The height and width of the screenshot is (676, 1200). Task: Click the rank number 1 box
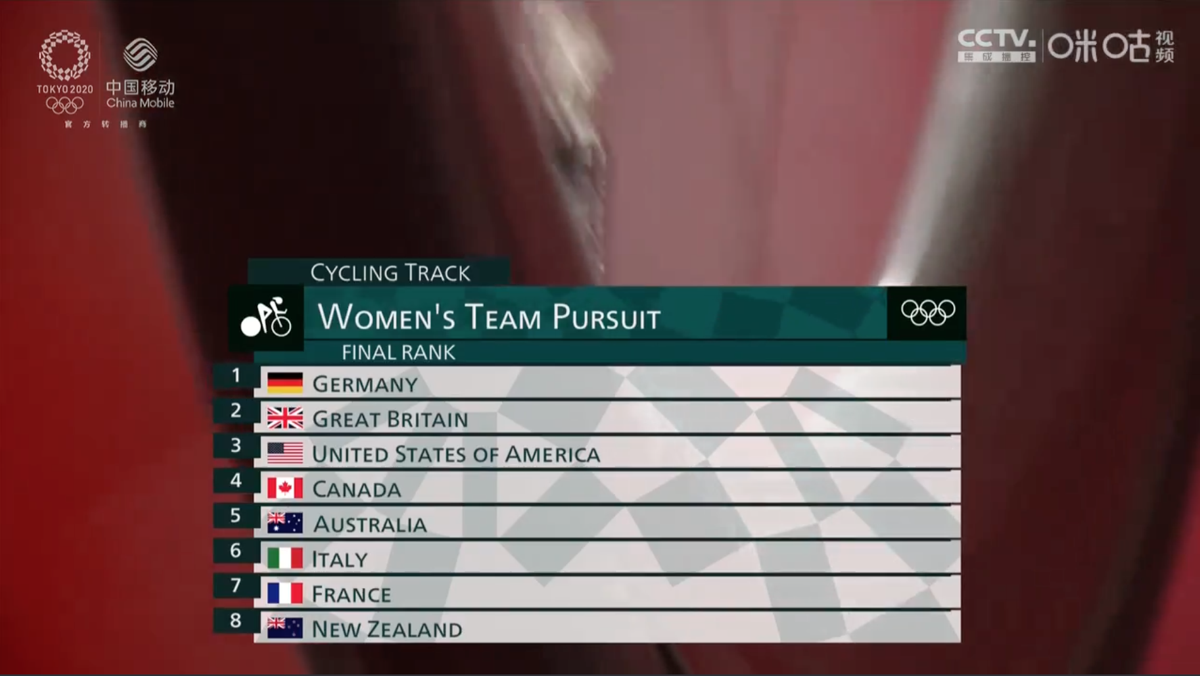[x=236, y=376]
